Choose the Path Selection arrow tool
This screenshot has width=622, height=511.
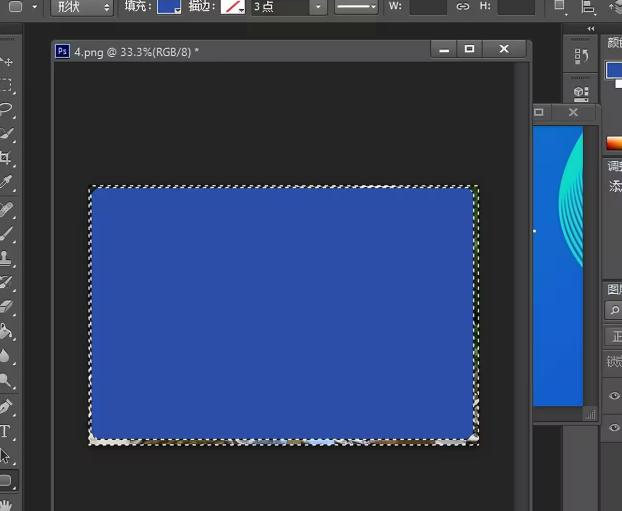[7, 456]
